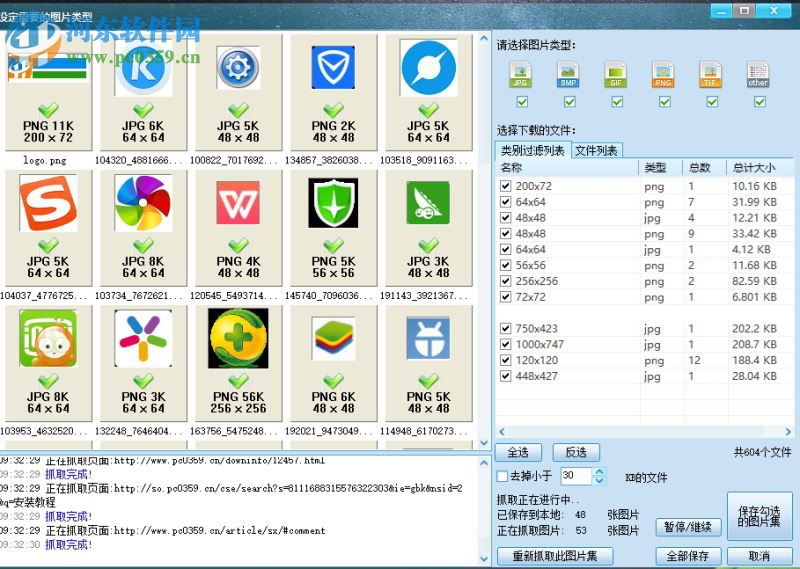Click the 重新抓取此图片集 button

click(555, 556)
